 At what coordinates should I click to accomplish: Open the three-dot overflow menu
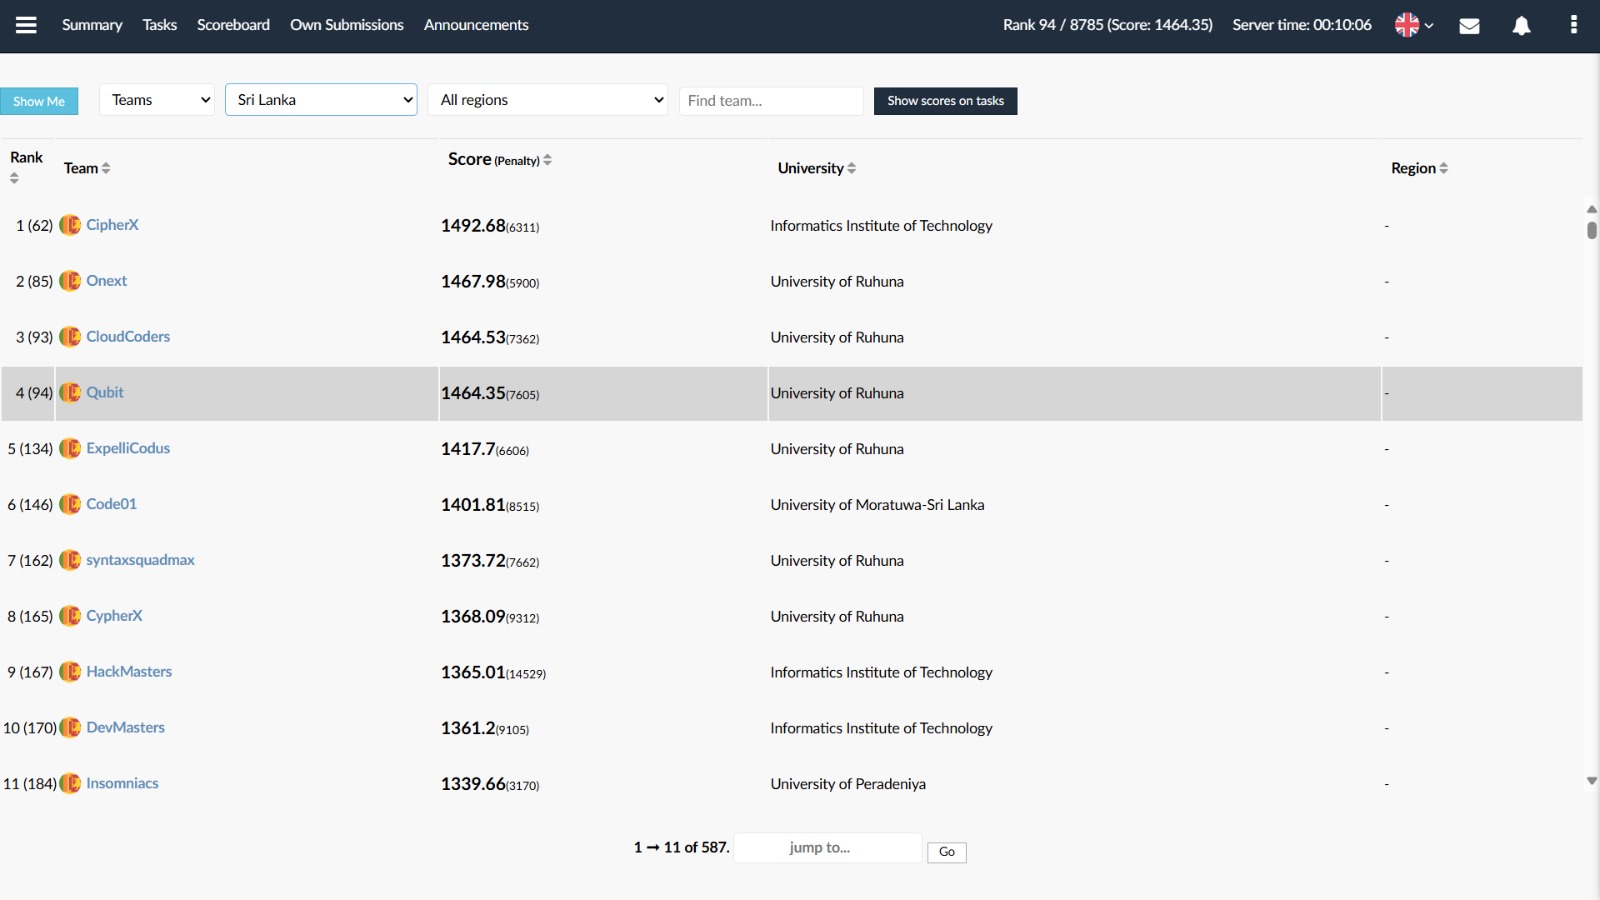(1573, 25)
